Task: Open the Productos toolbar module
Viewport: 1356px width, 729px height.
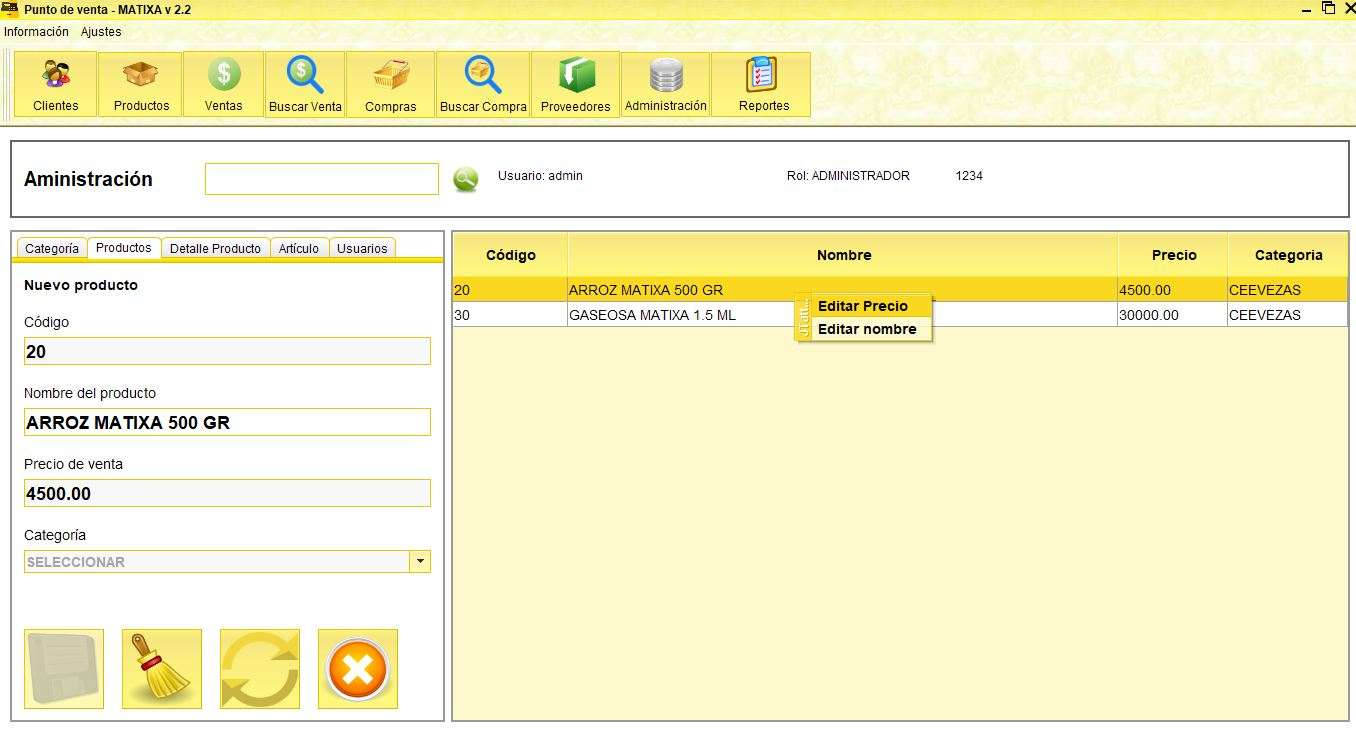Action: [141, 84]
